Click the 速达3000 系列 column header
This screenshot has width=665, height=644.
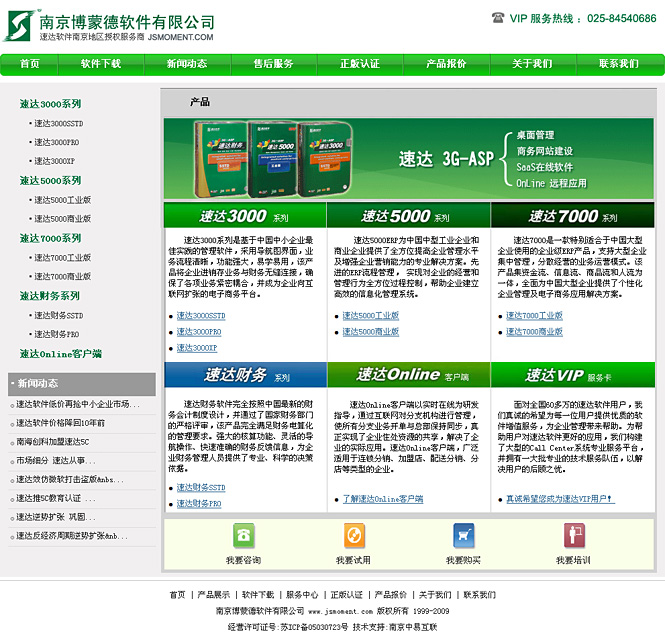pos(245,215)
